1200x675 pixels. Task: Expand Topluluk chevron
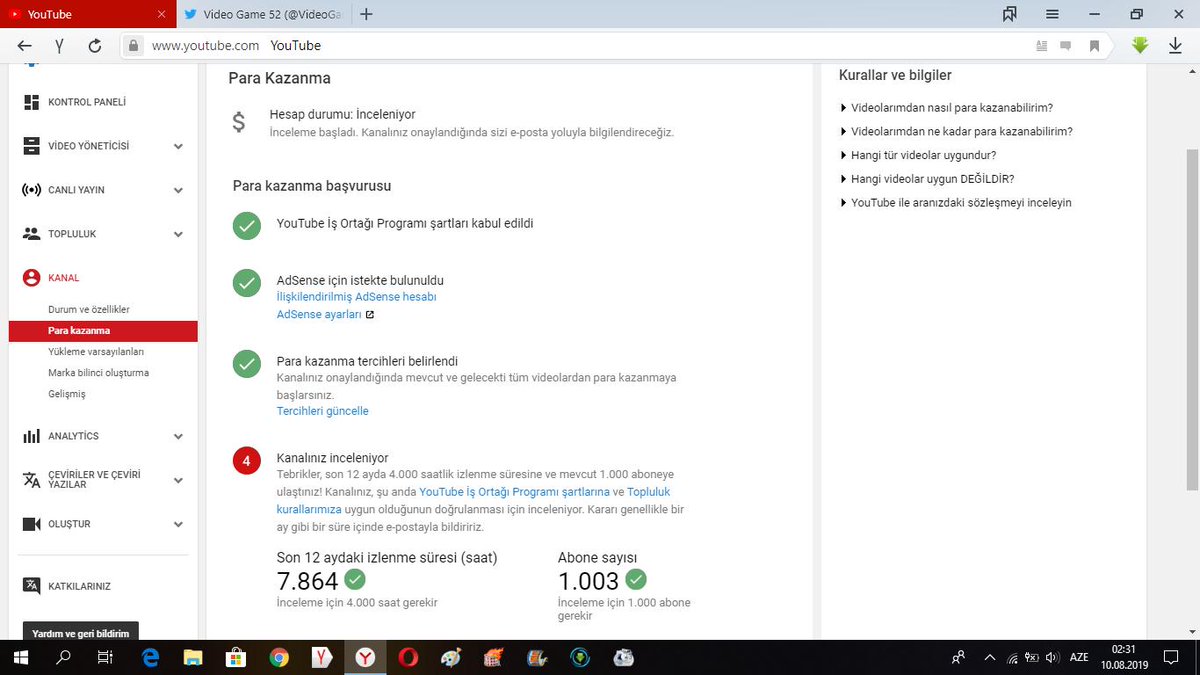click(x=178, y=234)
